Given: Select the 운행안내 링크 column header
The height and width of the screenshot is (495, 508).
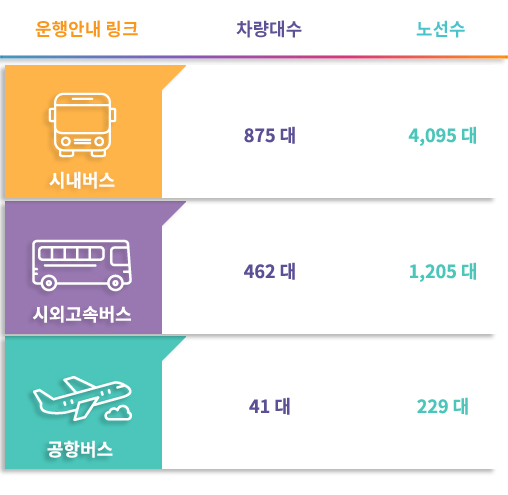Looking at the screenshot, I should [86, 29].
